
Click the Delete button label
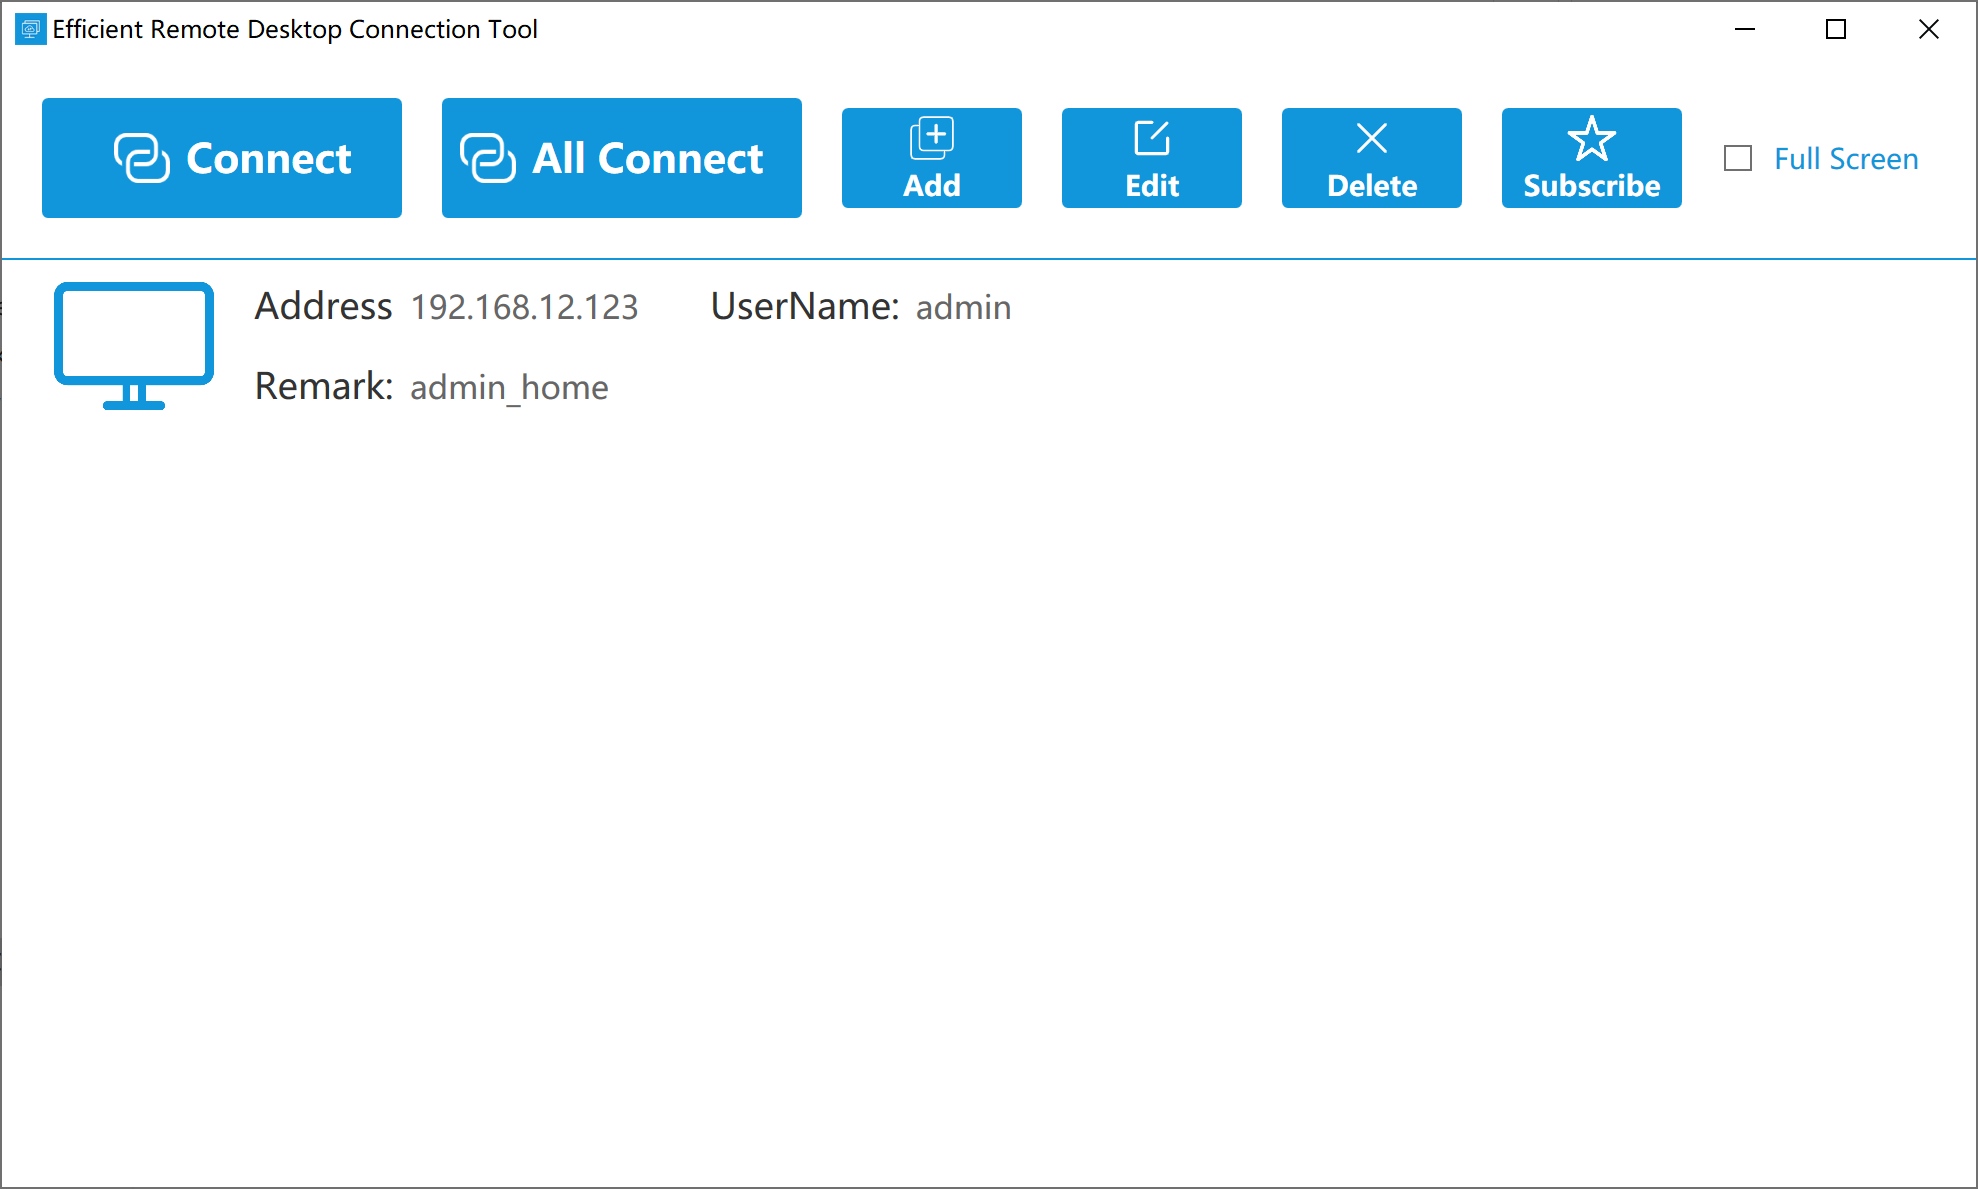pos(1371,186)
